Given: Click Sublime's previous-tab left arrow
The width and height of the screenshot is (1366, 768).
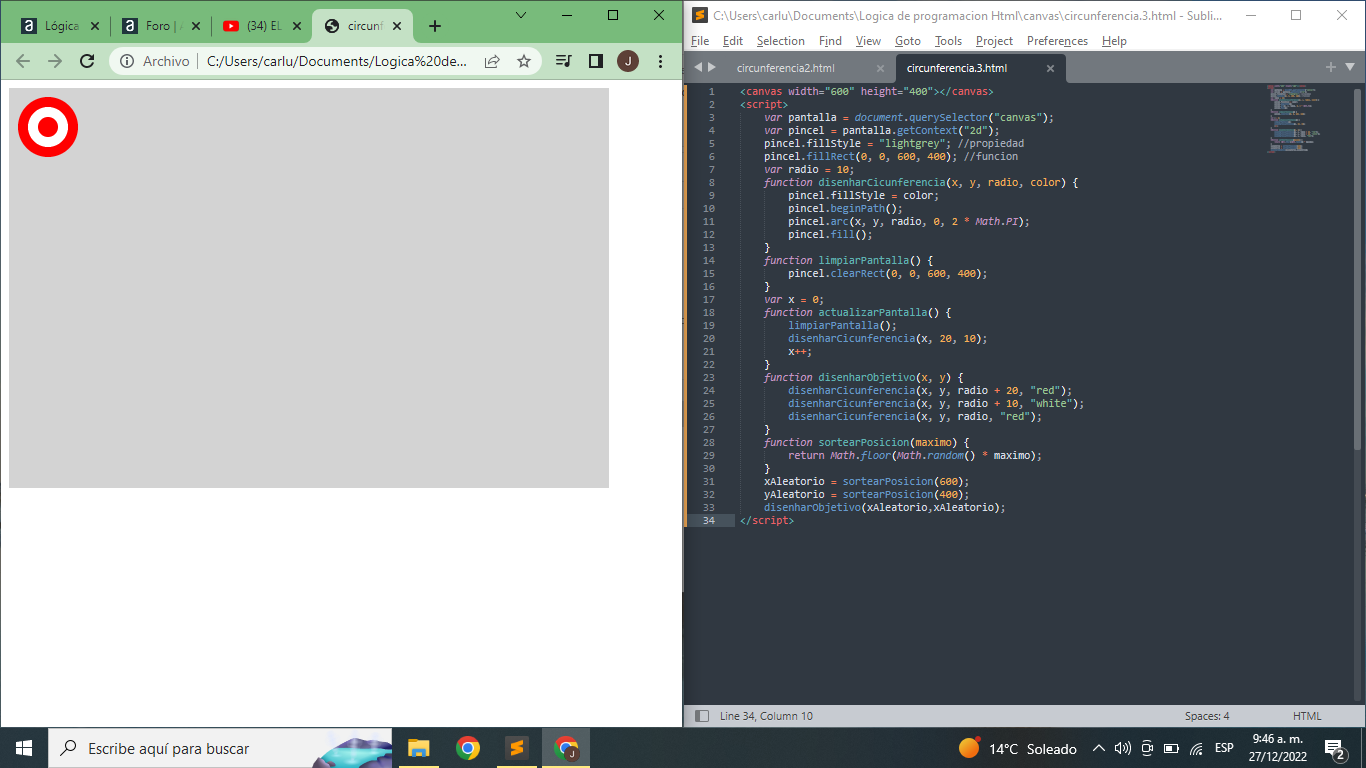Looking at the screenshot, I should coord(698,67).
